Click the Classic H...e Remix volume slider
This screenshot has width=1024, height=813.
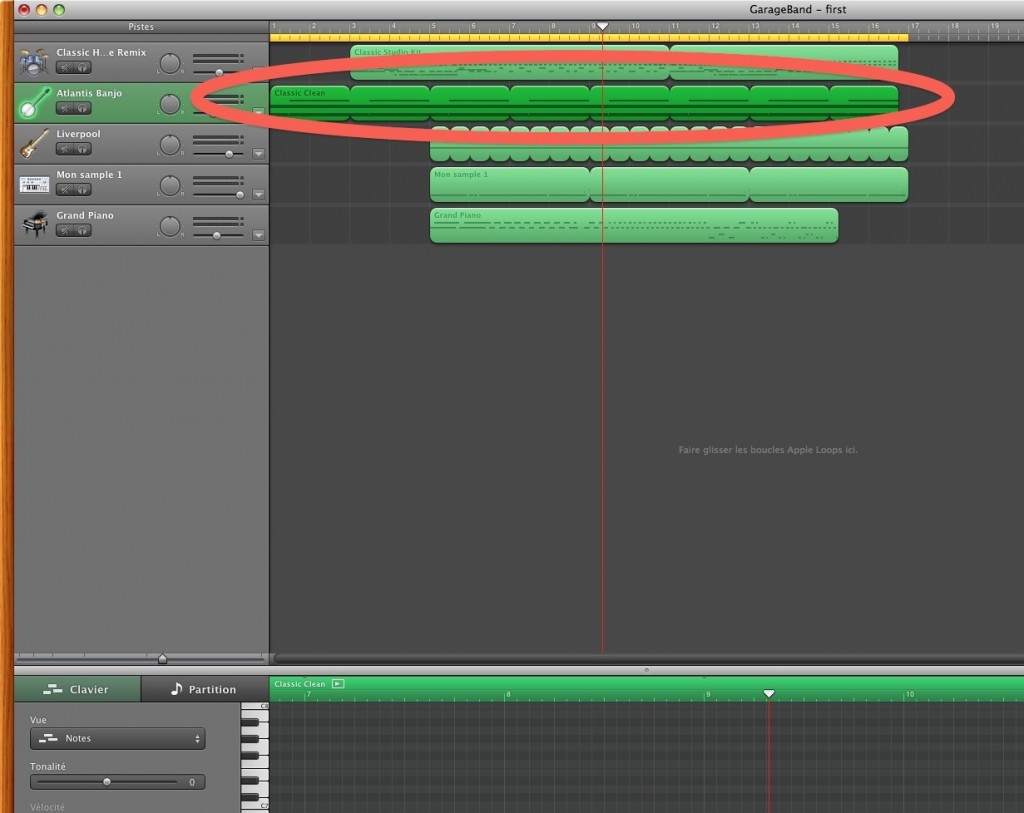219,72
